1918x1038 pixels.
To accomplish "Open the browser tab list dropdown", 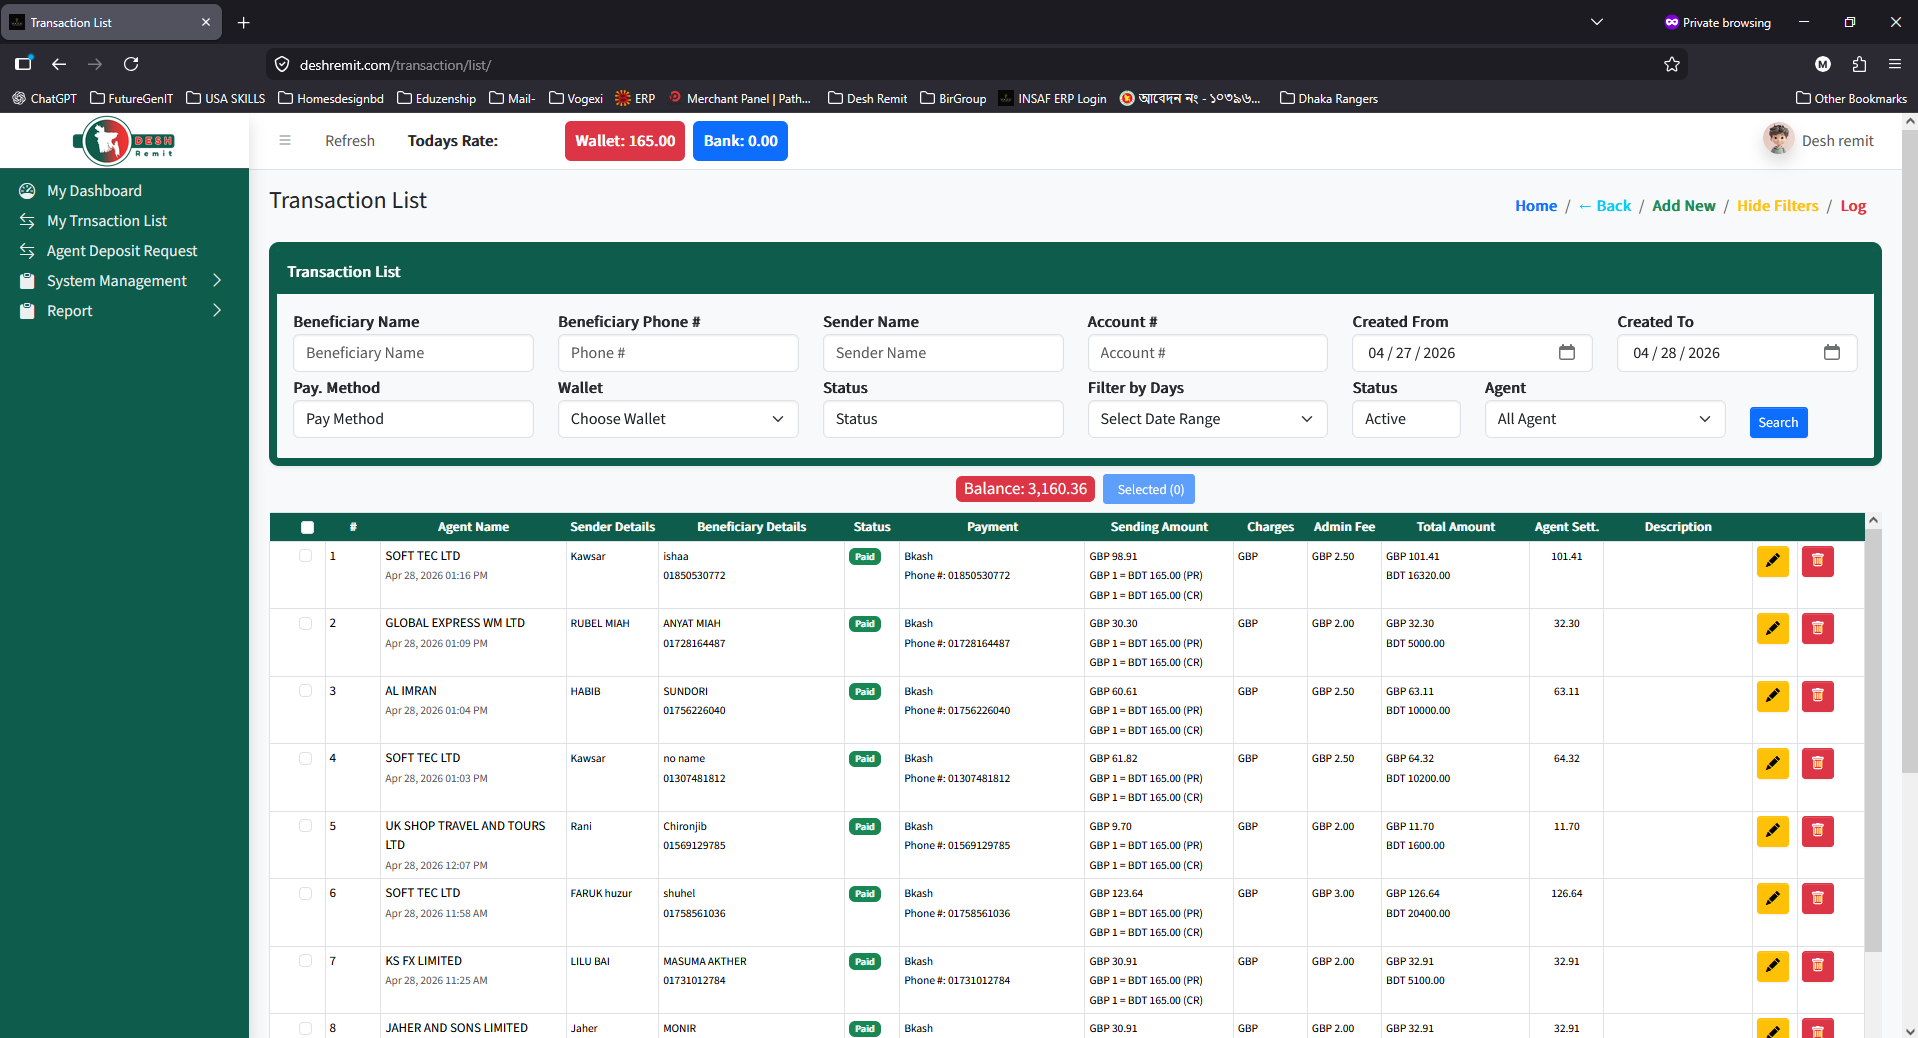I will pos(1597,22).
